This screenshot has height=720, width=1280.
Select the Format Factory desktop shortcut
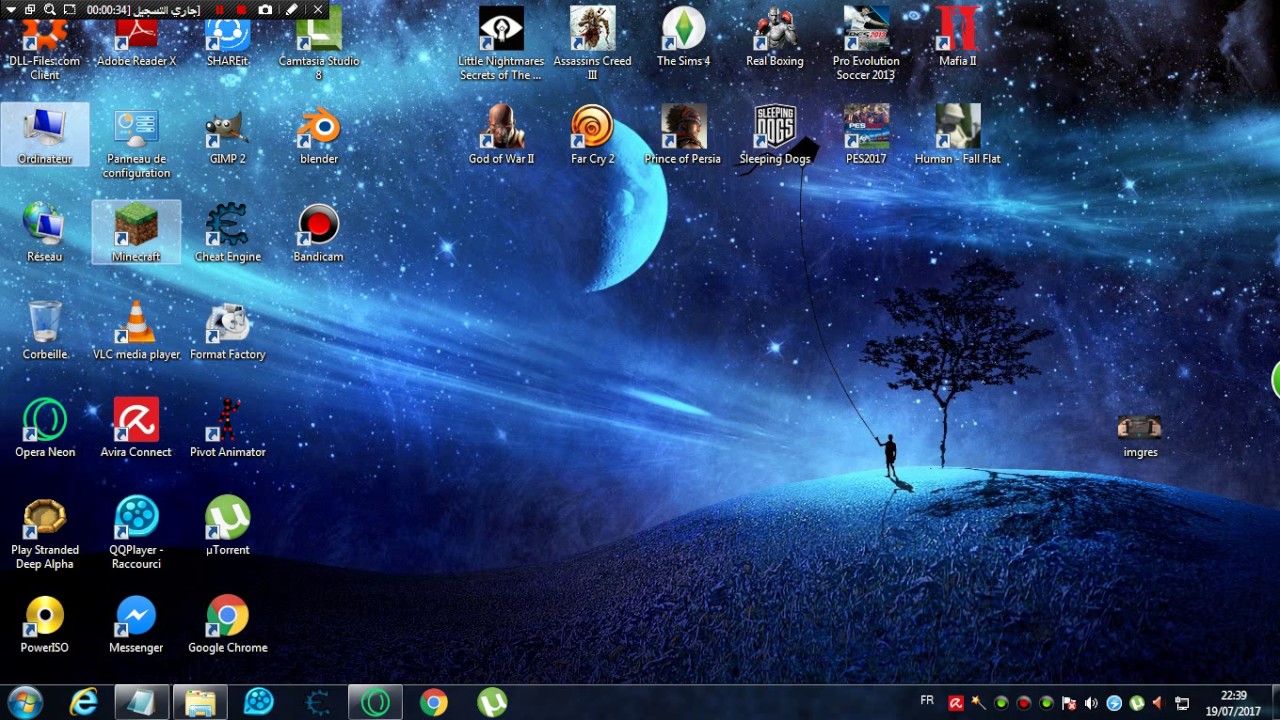[x=227, y=330]
